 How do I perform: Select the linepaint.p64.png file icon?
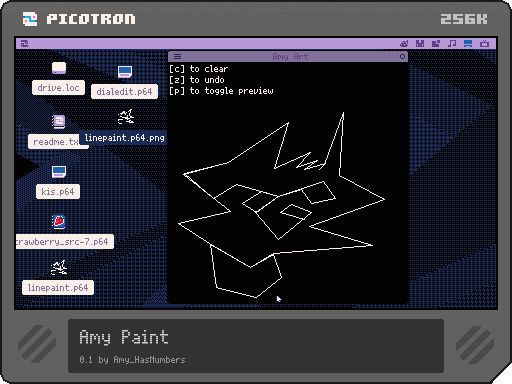click(x=126, y=116)
